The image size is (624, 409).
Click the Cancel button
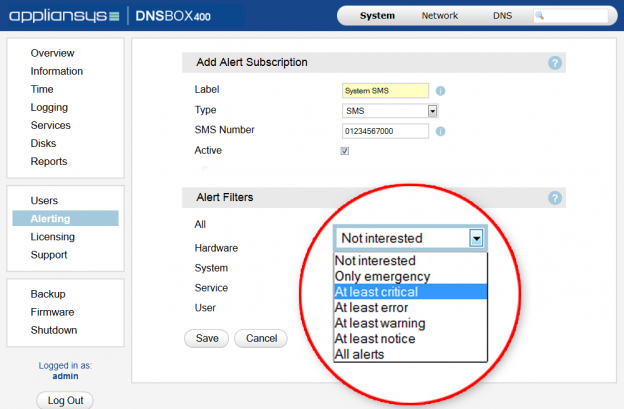pos(260,338)
